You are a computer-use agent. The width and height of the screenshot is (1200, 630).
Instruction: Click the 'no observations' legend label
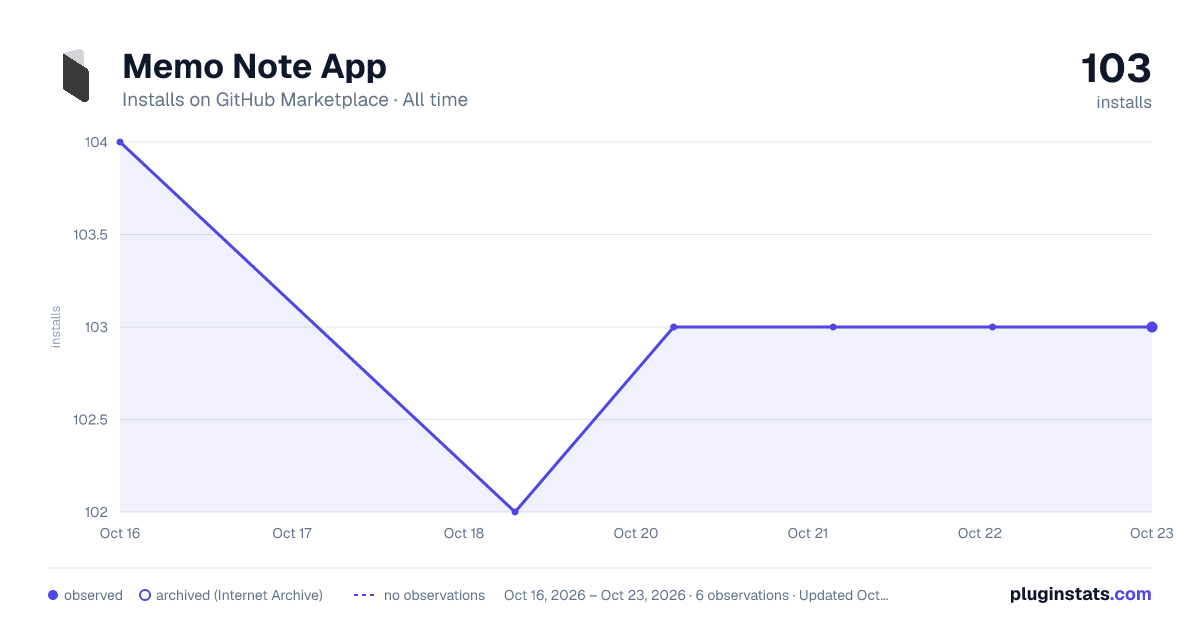coord(434,595)
